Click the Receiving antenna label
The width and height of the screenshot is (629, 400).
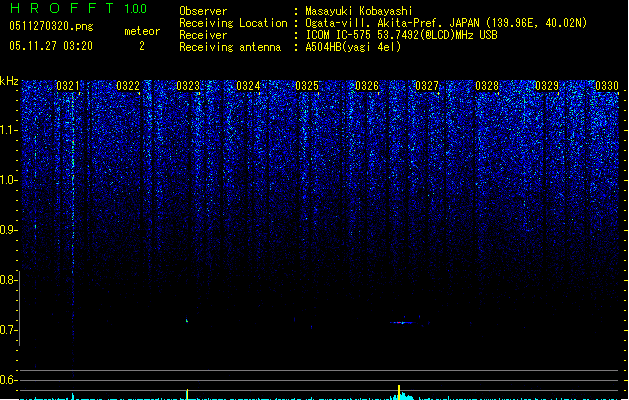(230, 47)
